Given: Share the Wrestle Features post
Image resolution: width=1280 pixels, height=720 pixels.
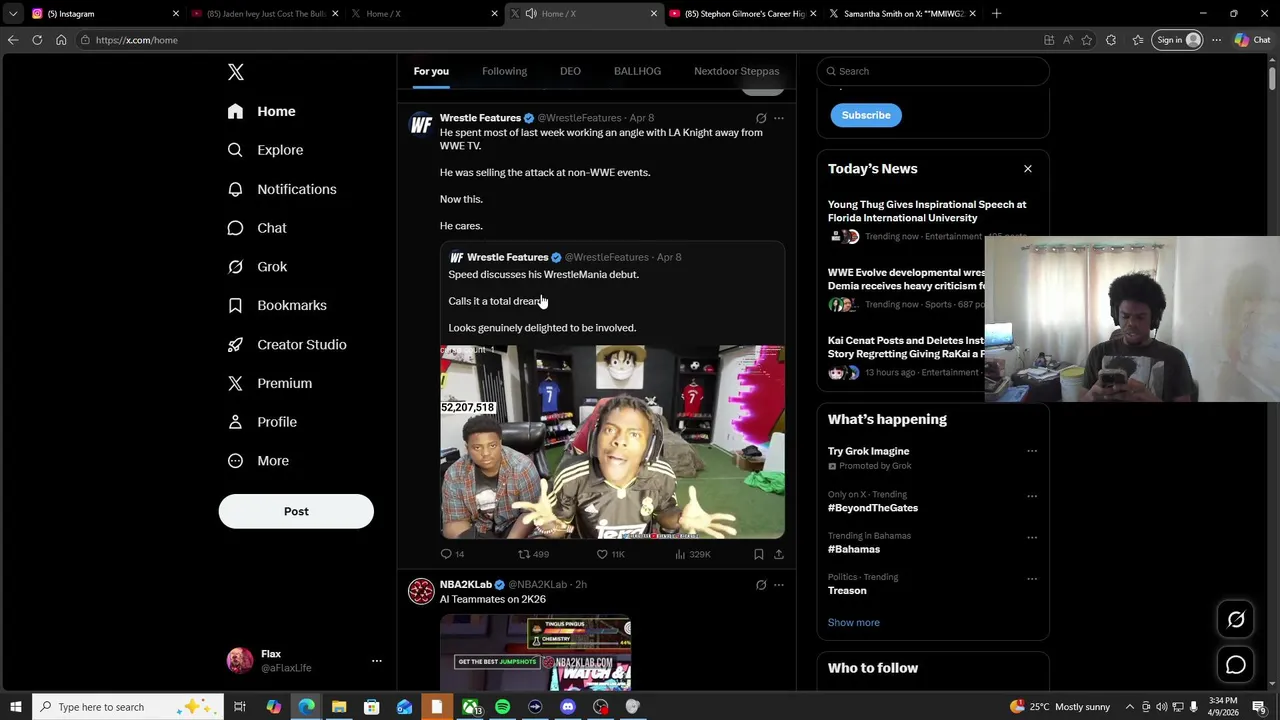Looking at the screenshot, I should coord(779,554).
